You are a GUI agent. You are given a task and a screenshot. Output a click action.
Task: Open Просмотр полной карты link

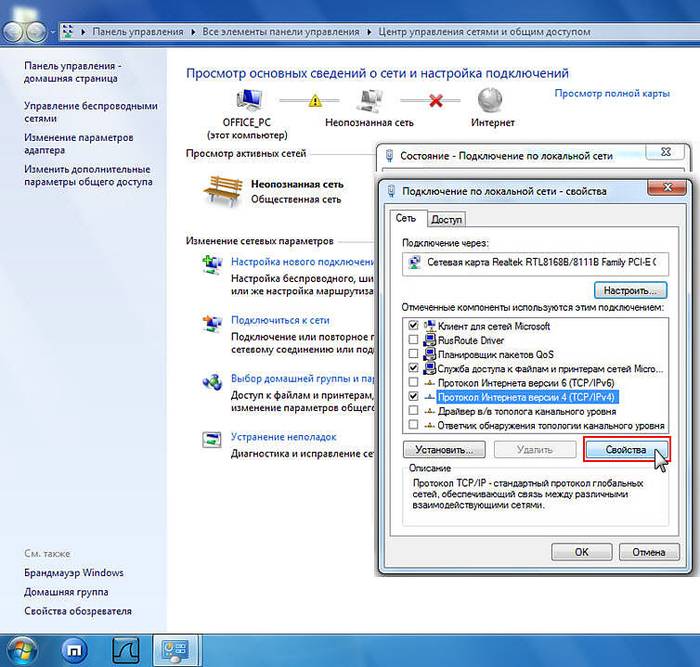[612, 94]
